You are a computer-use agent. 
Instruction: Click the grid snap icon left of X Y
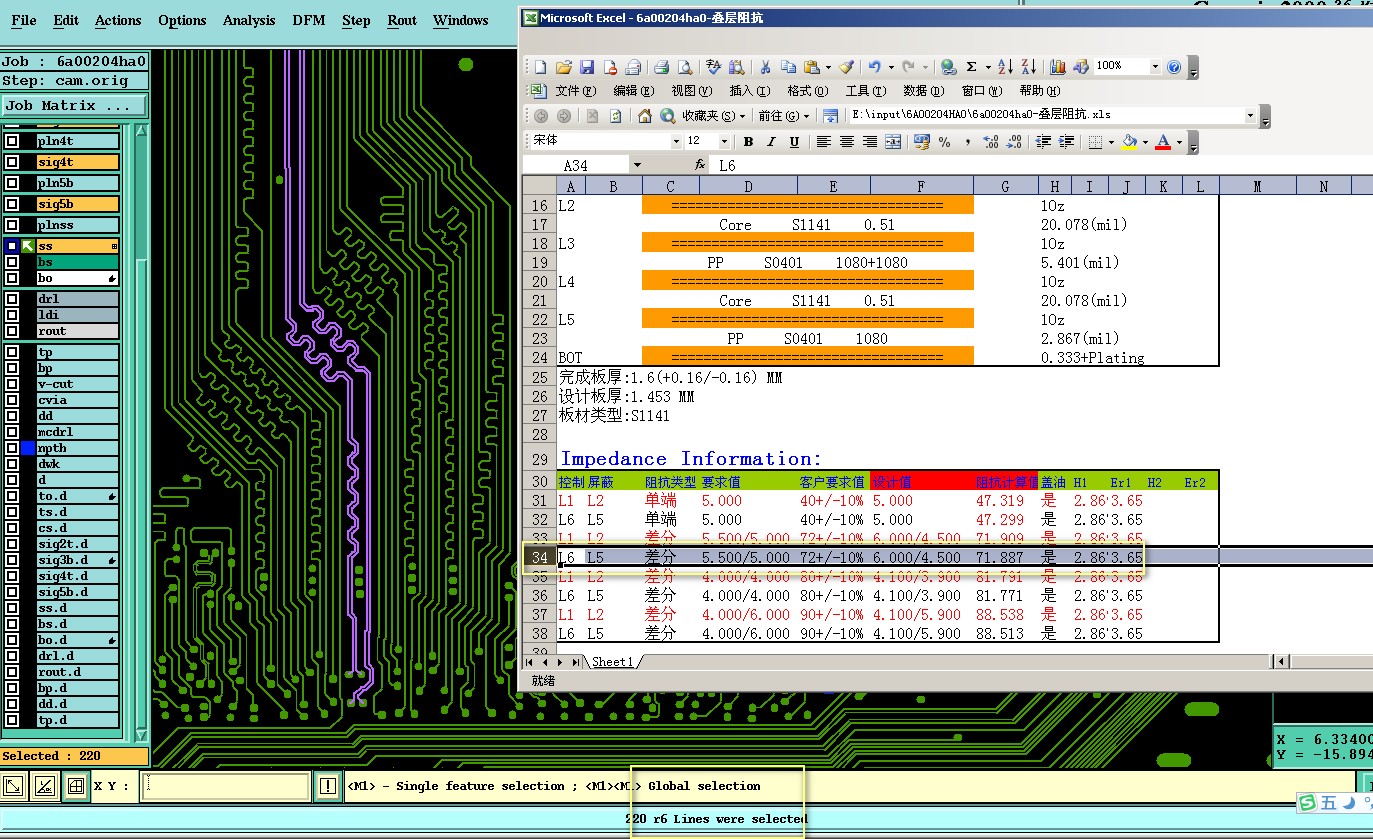click(75, 786)
